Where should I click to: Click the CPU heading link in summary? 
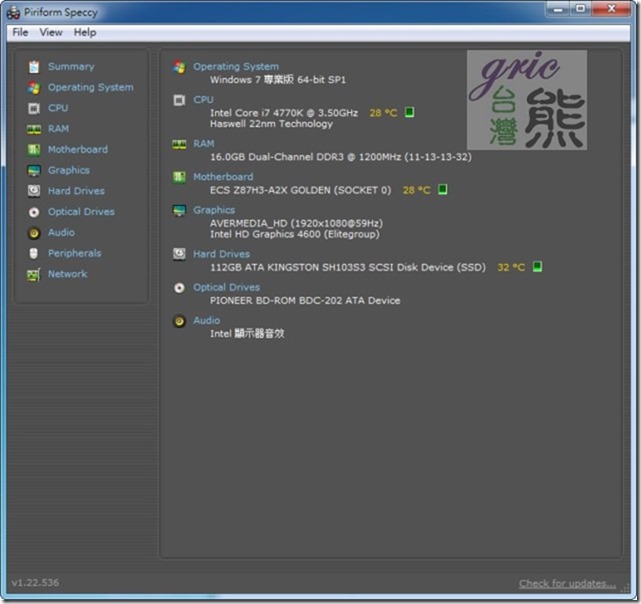pyautogui.click(x=203, y=99)
